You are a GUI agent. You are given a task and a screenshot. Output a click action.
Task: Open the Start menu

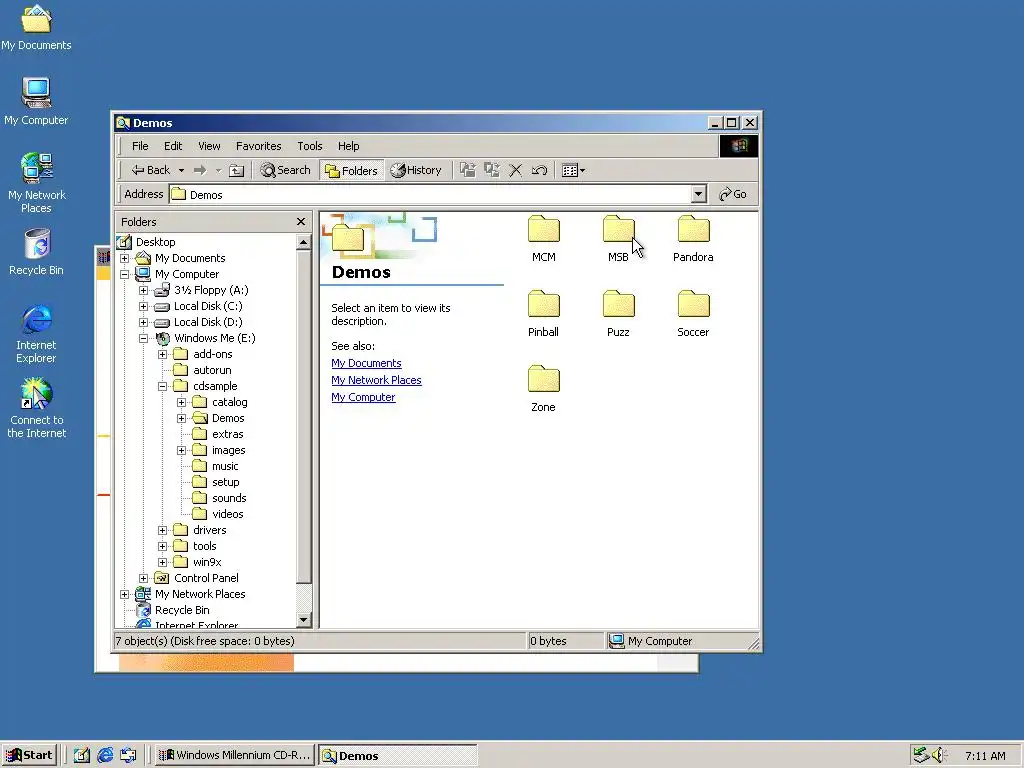click(x=29, y=756)
